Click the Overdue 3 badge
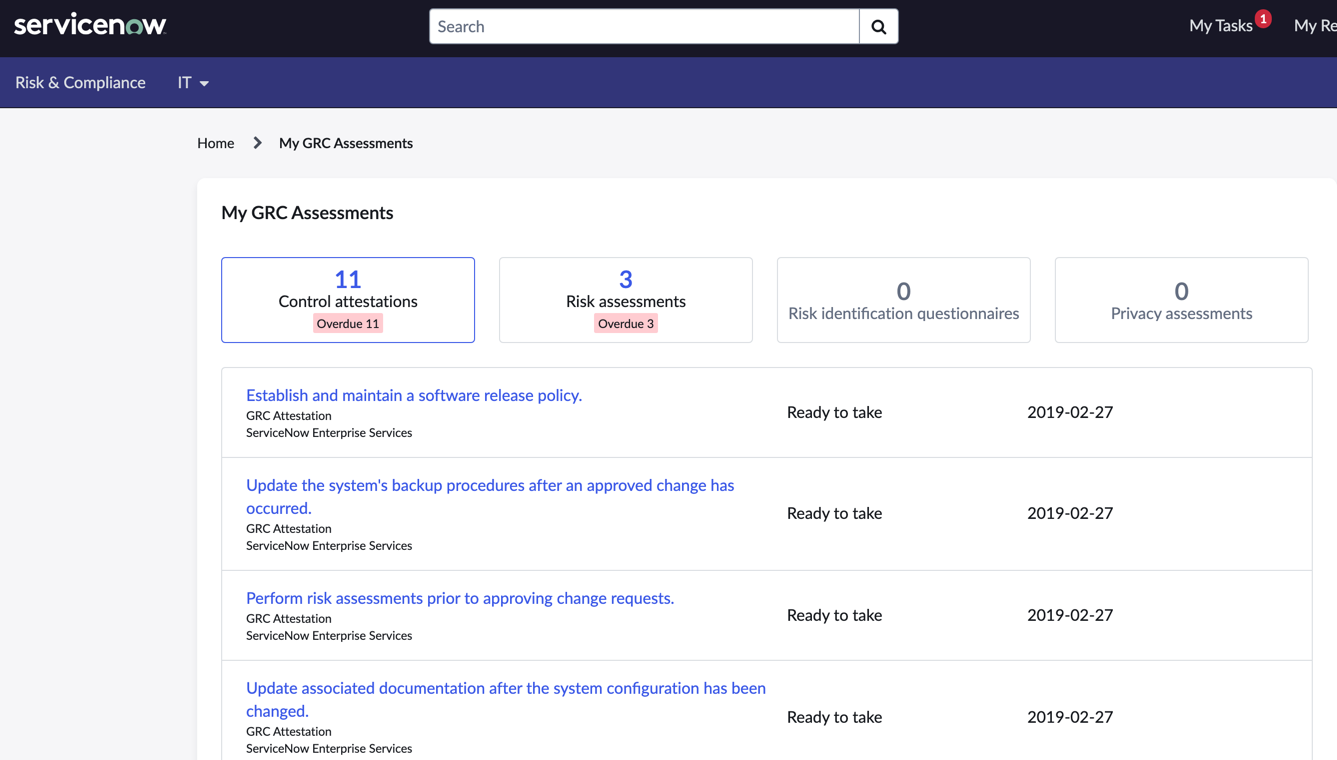Image resolution: width=1337 pixels, height=760 pixels. pos(626,323)
